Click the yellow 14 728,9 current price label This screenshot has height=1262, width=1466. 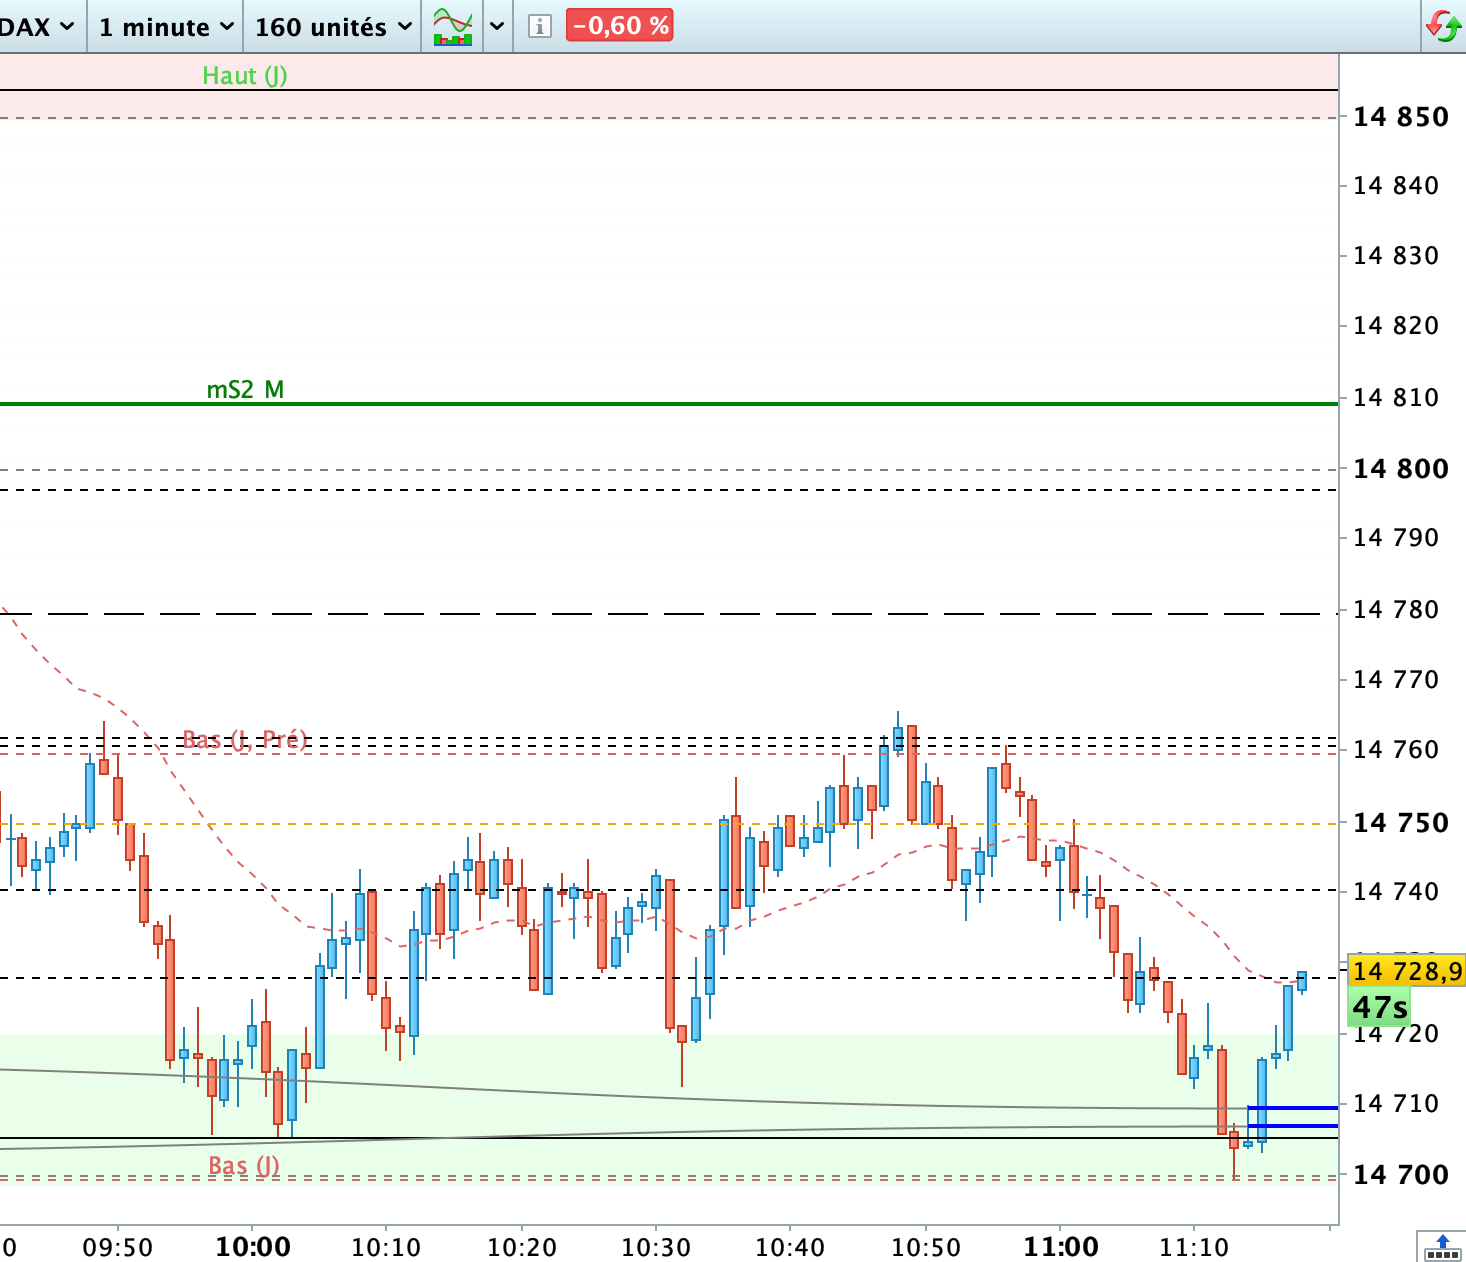click(x=1407, y=970)
